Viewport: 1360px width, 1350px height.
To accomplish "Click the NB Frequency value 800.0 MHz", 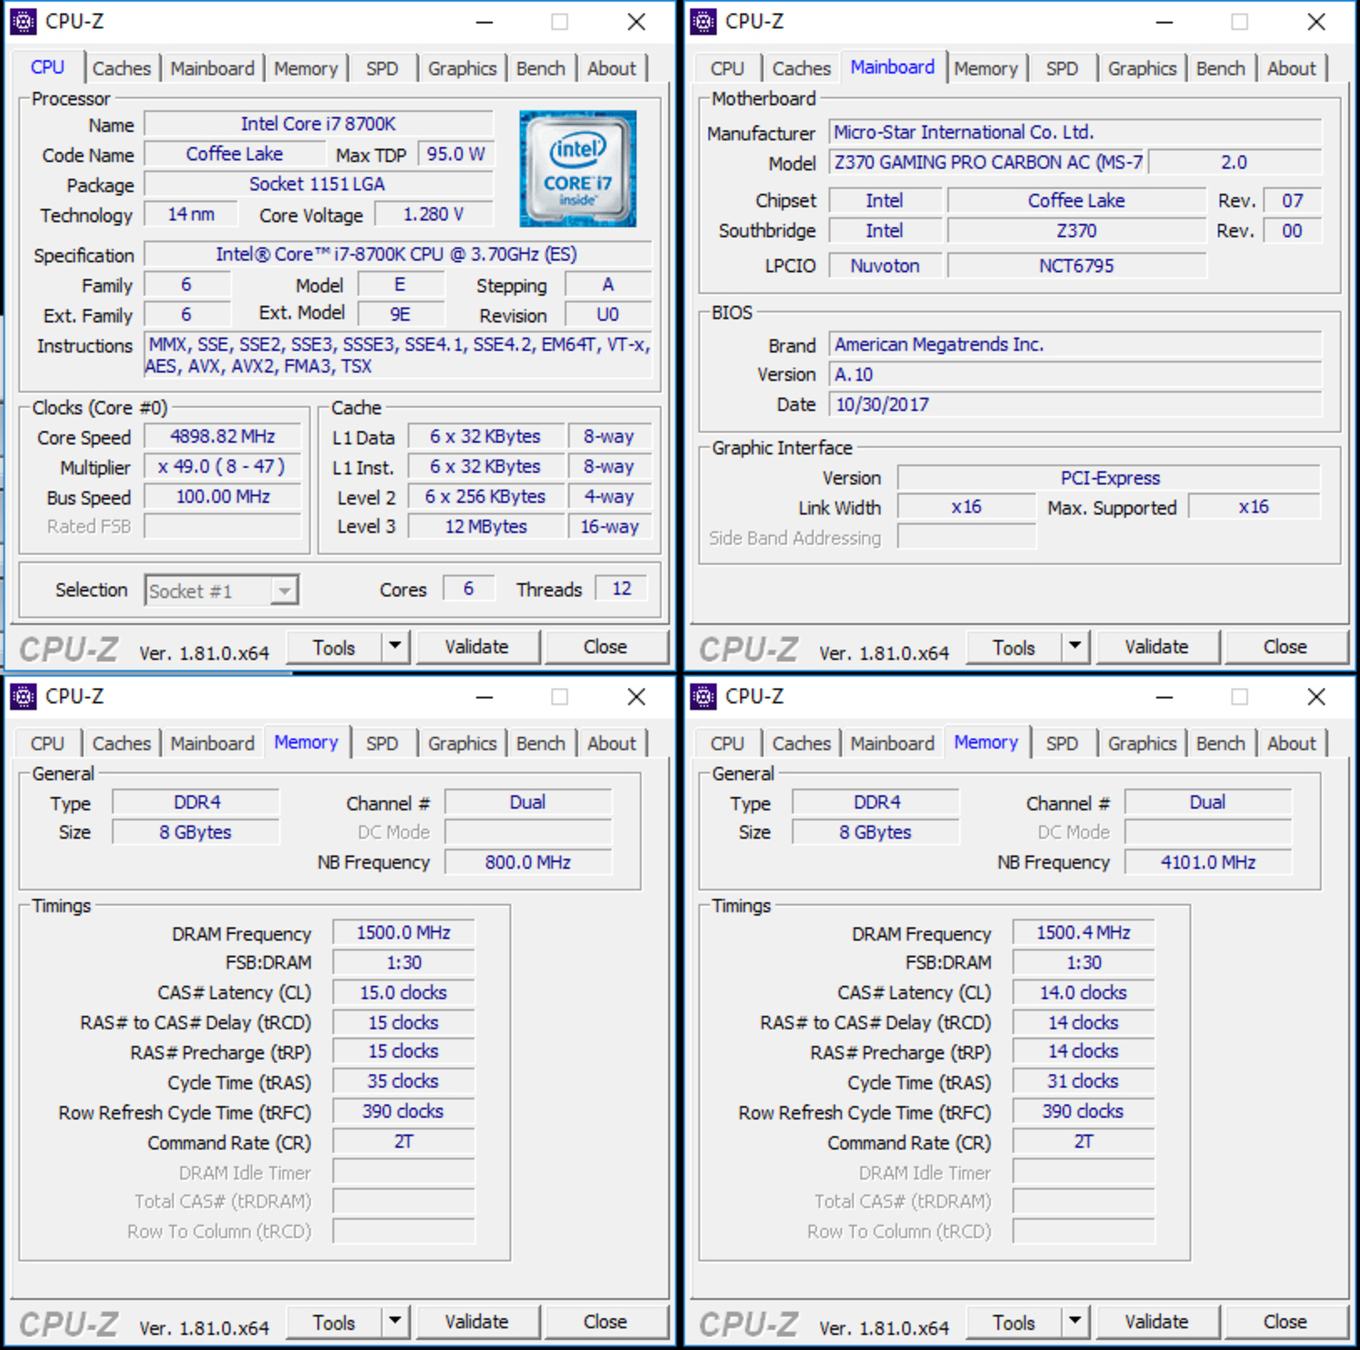I will 528,862.
